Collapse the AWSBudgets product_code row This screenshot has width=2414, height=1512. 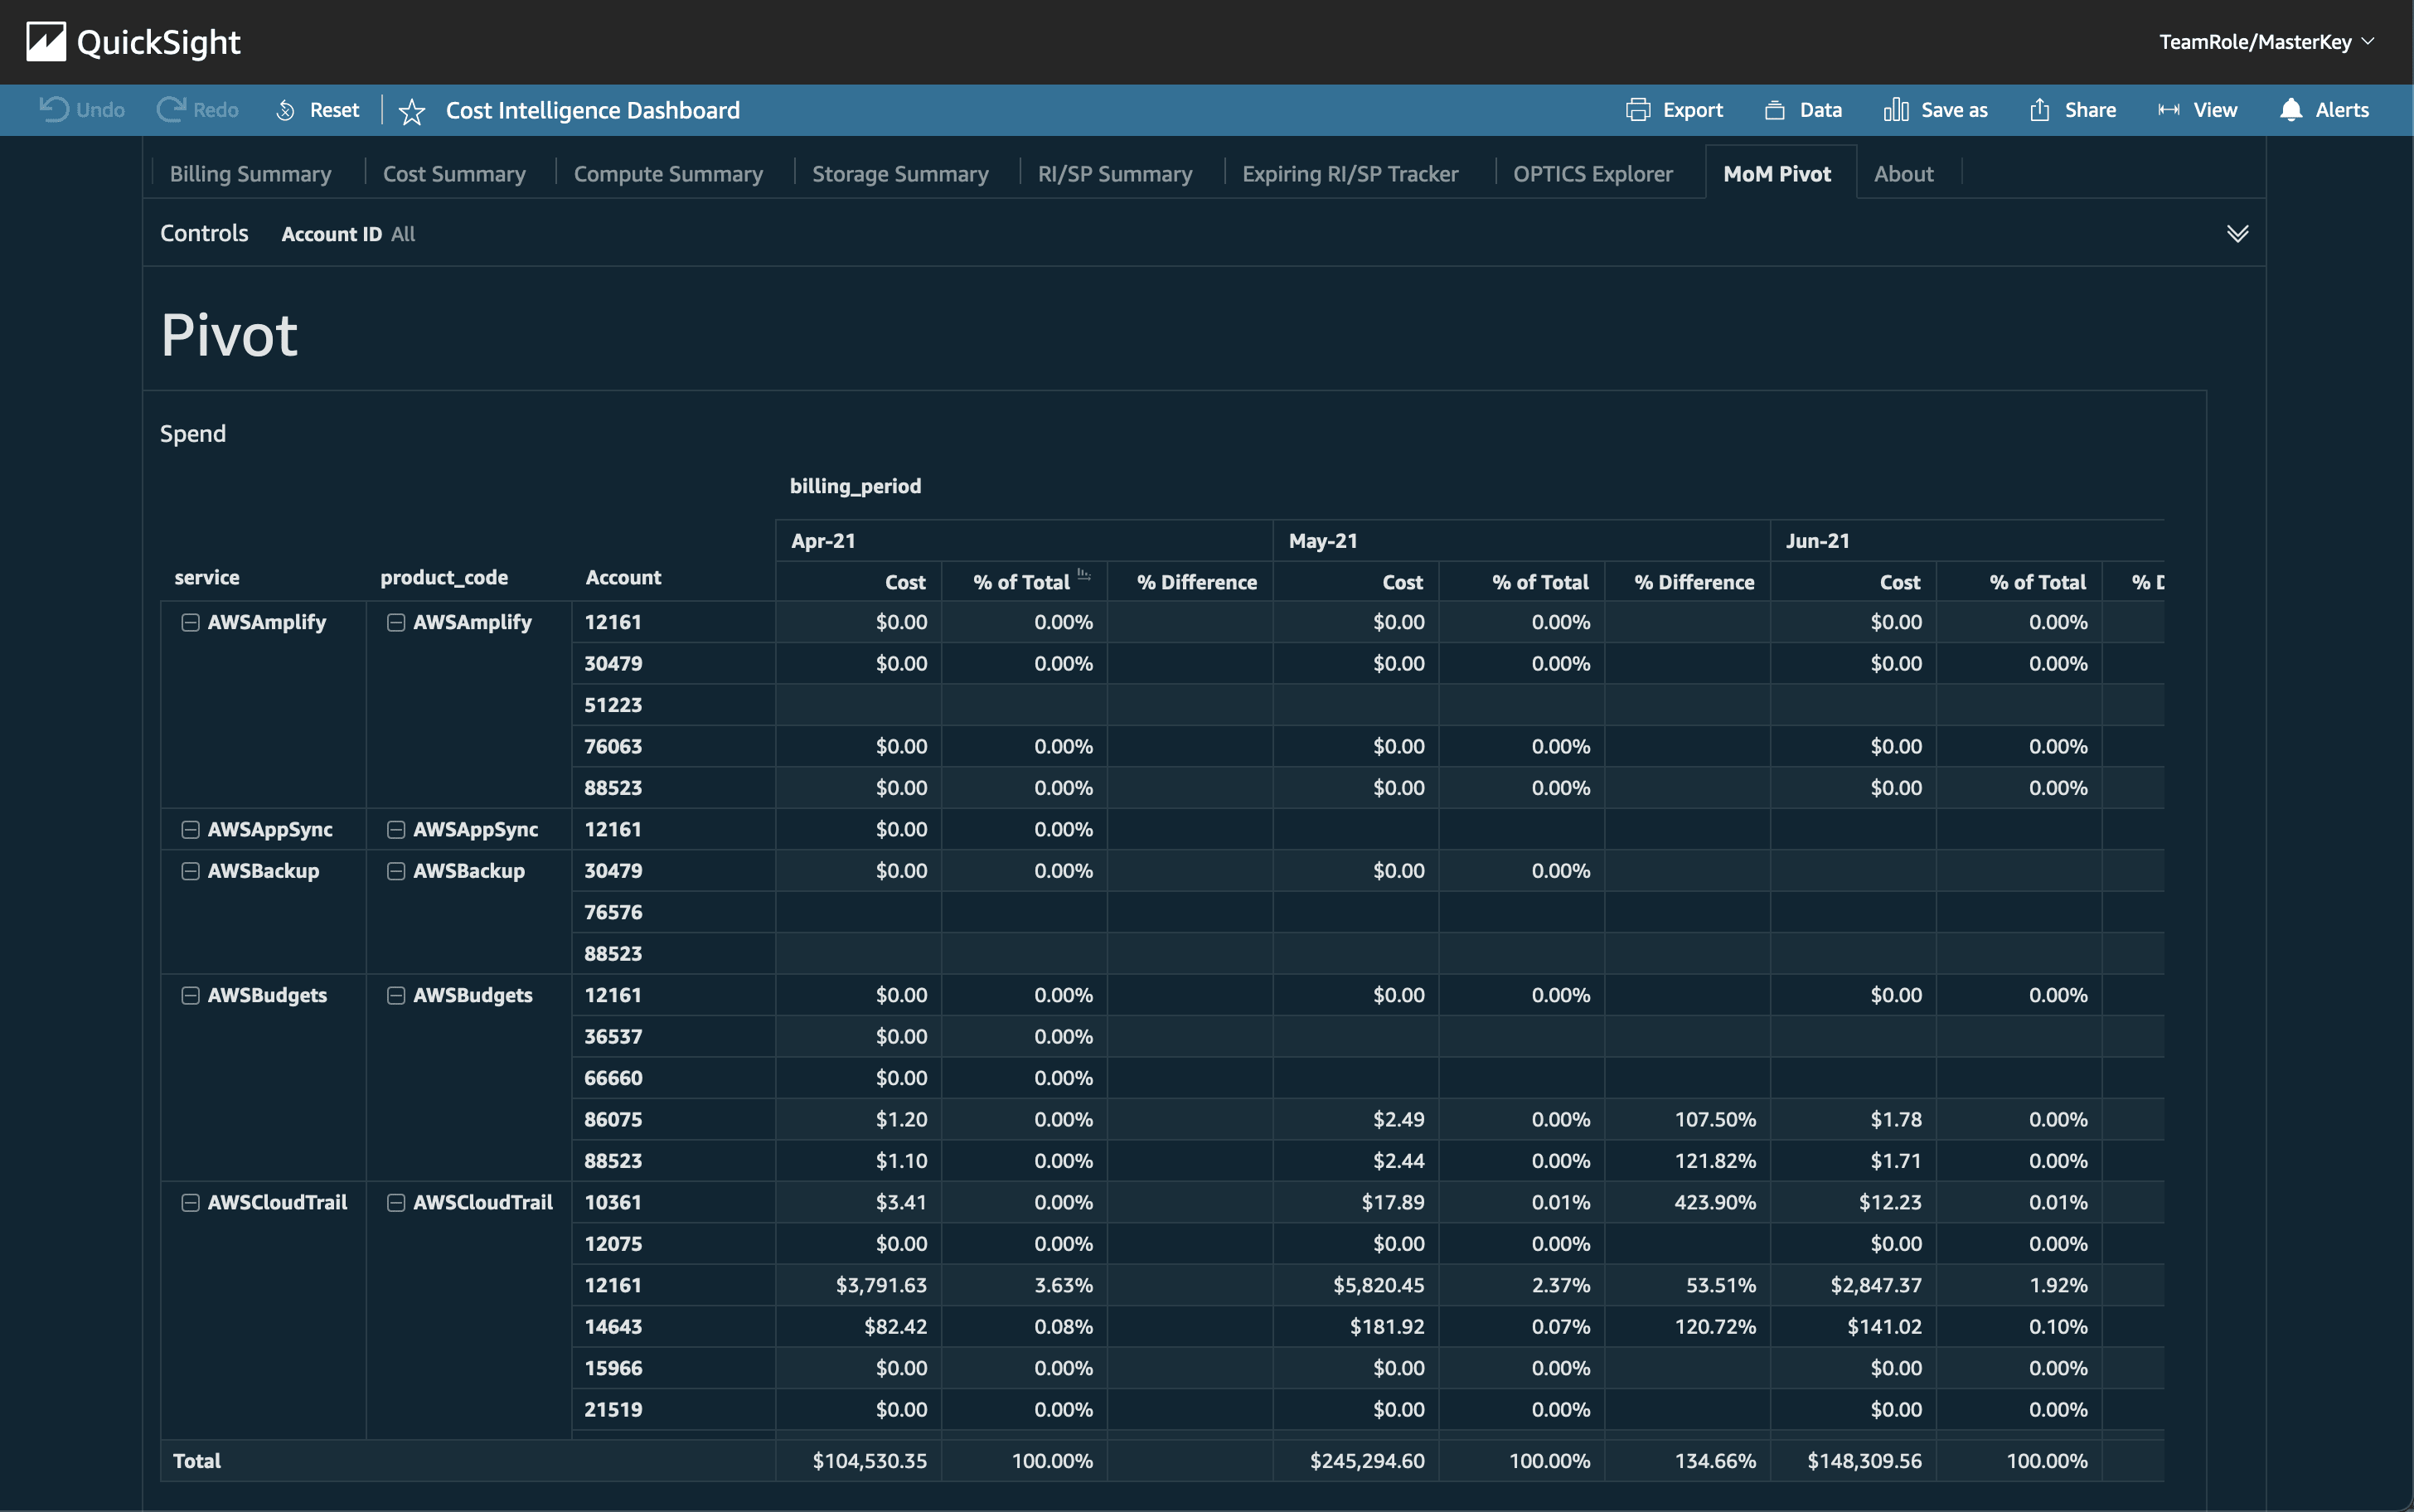click(396, 995)
